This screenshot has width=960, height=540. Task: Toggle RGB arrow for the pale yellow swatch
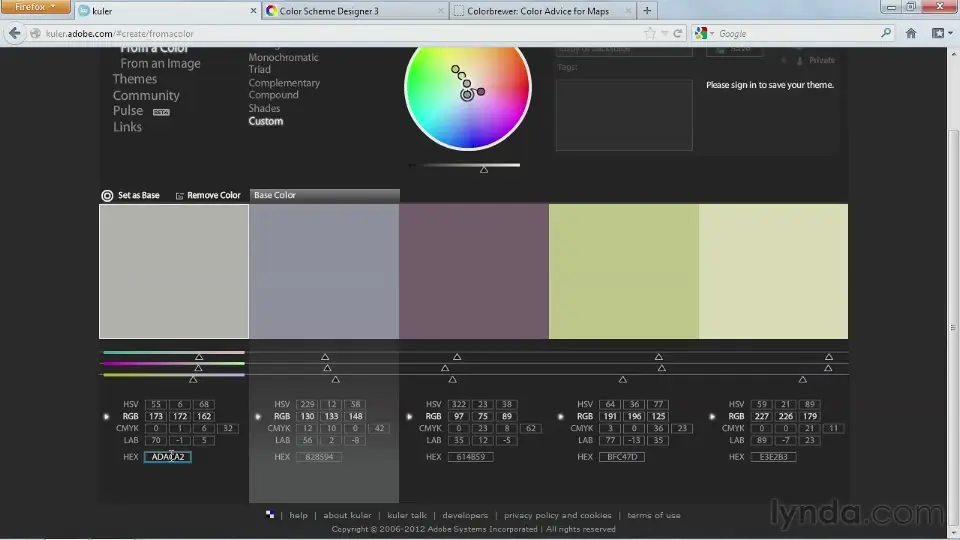click(x=711, y=416)
